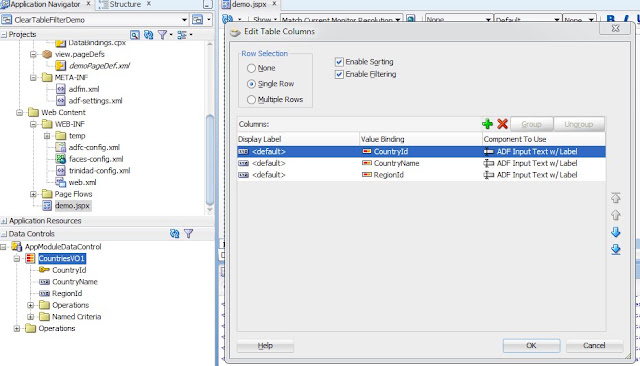640x366 pixels.
Task: Open Projects filter funnel icon
Action: click(x=162, y=35)
